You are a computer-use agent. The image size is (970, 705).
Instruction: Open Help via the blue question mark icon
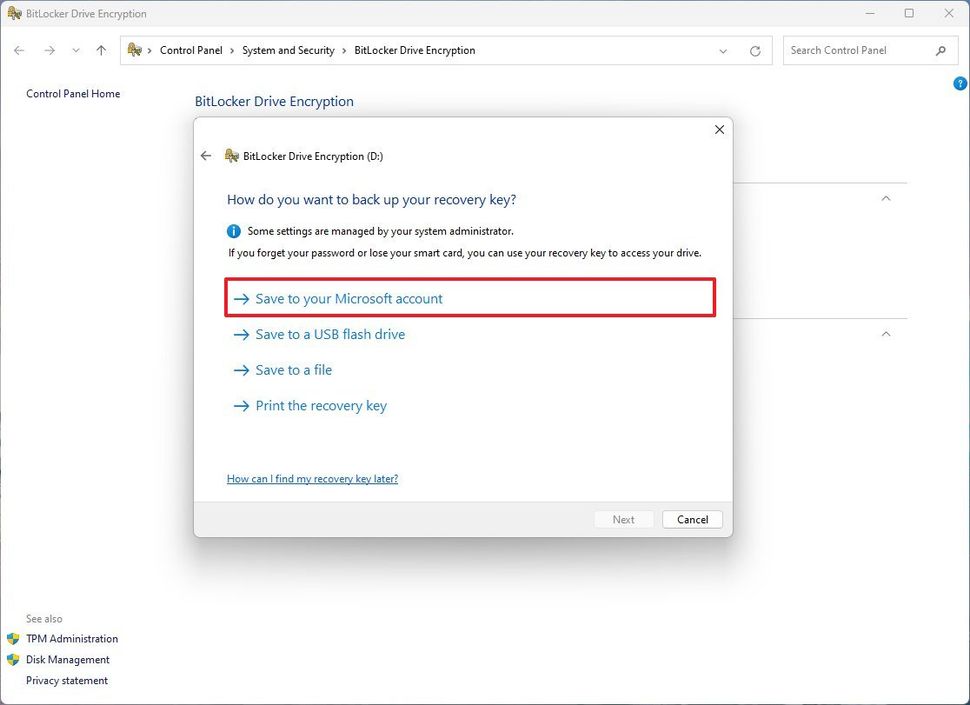[960, 83]
